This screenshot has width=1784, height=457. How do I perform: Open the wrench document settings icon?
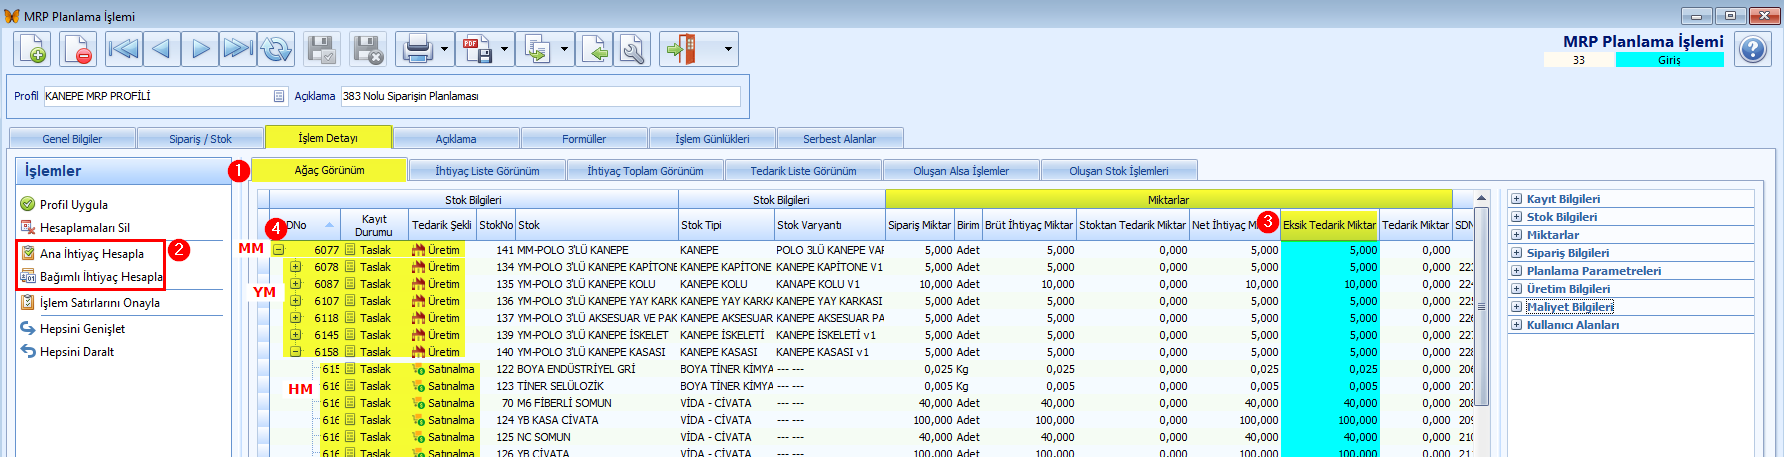tap(632, 49)
